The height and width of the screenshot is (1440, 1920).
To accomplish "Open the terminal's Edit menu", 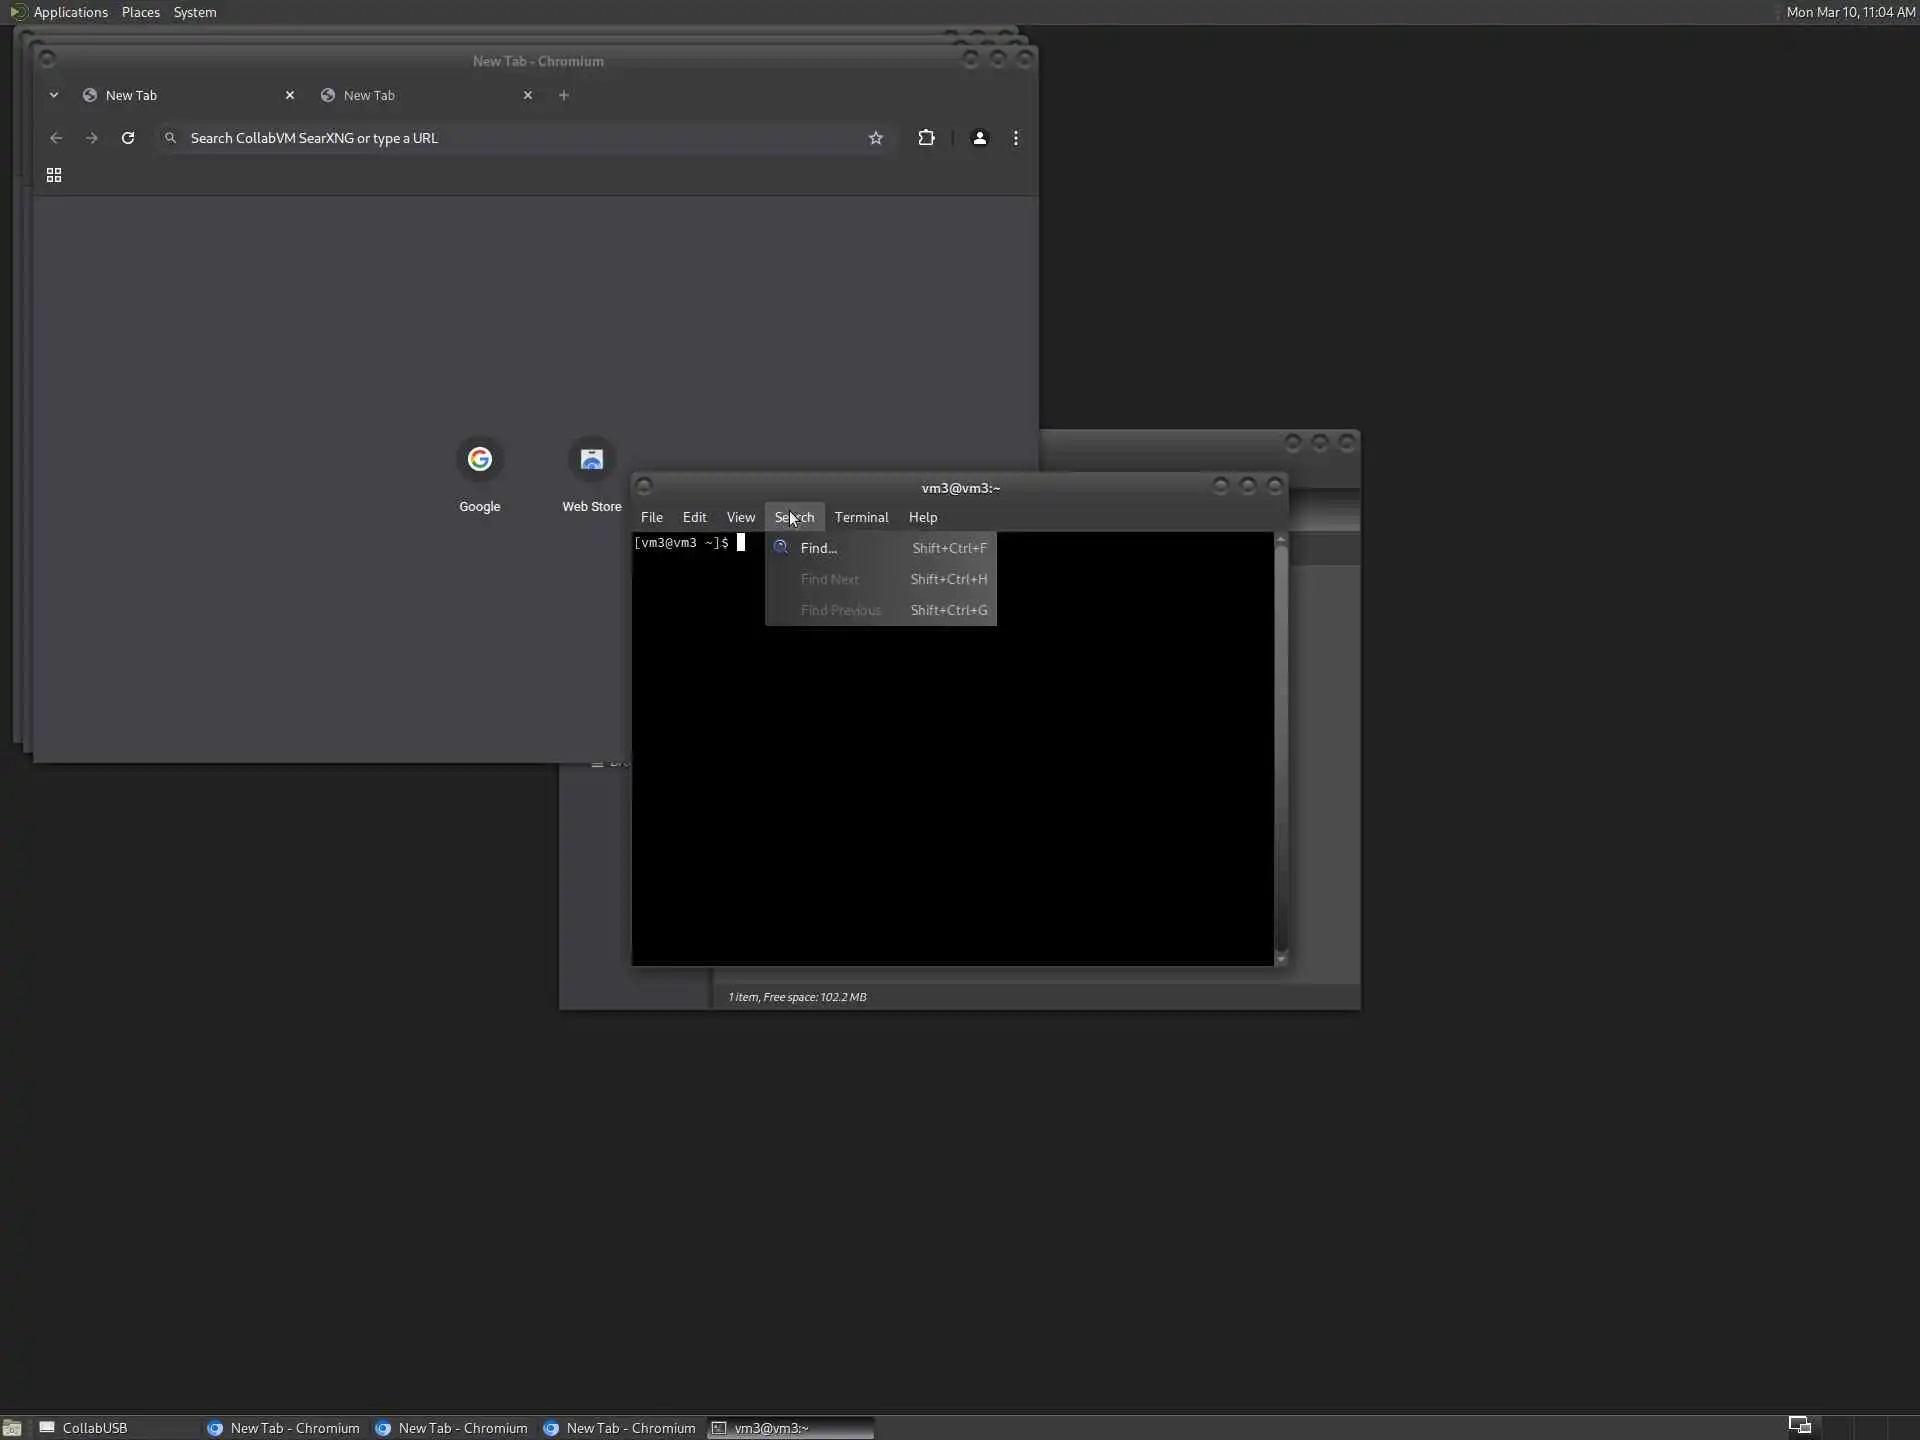I will click(x=694, y=517).
